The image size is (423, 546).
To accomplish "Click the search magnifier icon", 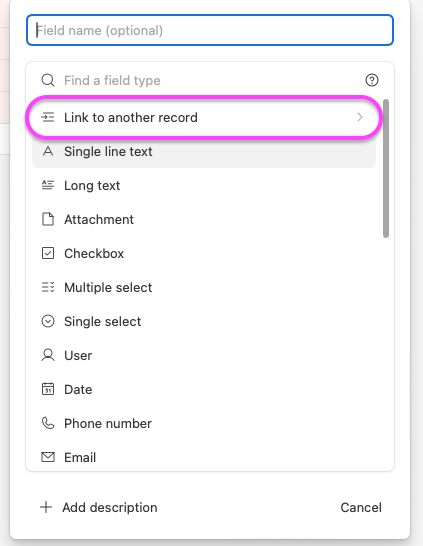I will pyautogui.click(x=48, y=80).
